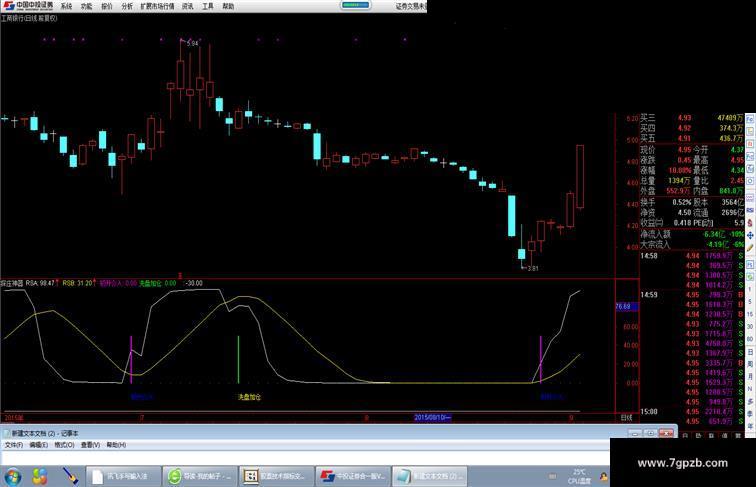The width and height of the screenshot is (756, 487).
Task: Click the RSI indicator sidebar icon
Action: pos(750,210)
